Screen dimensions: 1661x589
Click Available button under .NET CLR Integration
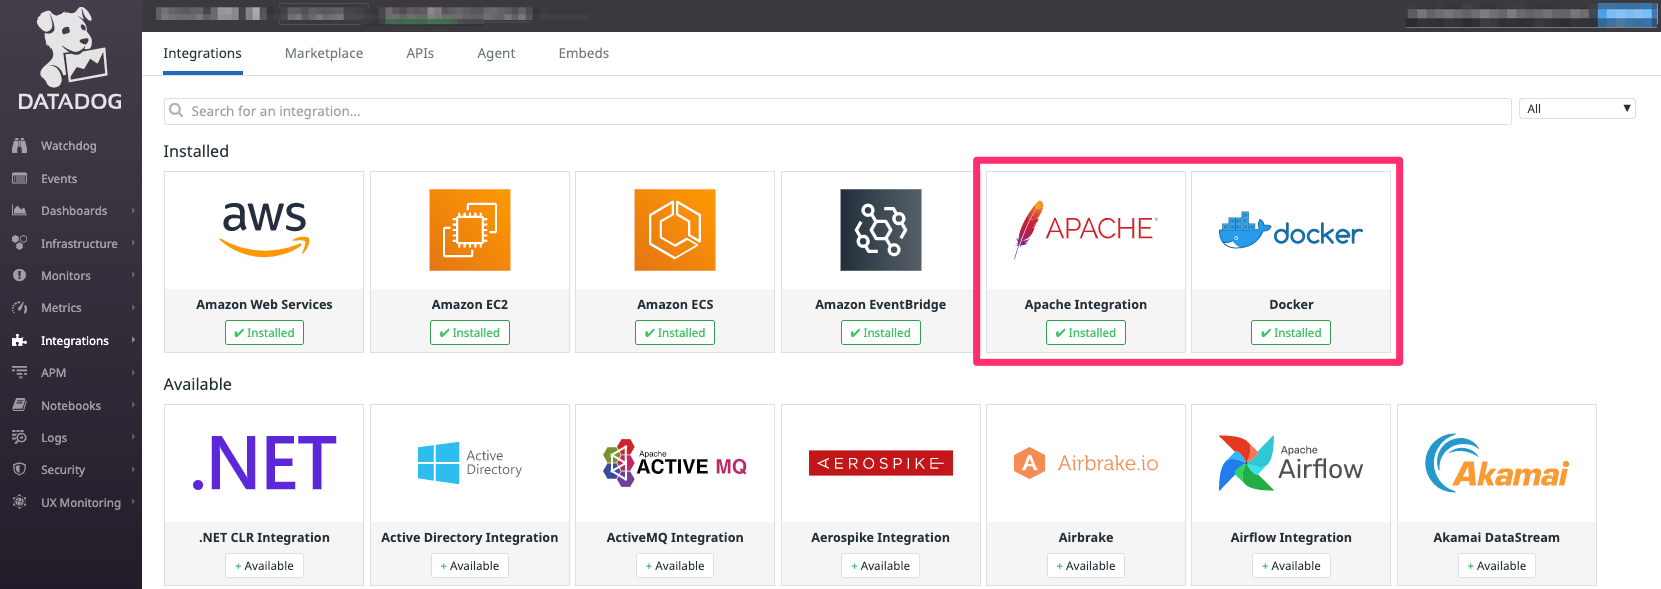(264, 566)
